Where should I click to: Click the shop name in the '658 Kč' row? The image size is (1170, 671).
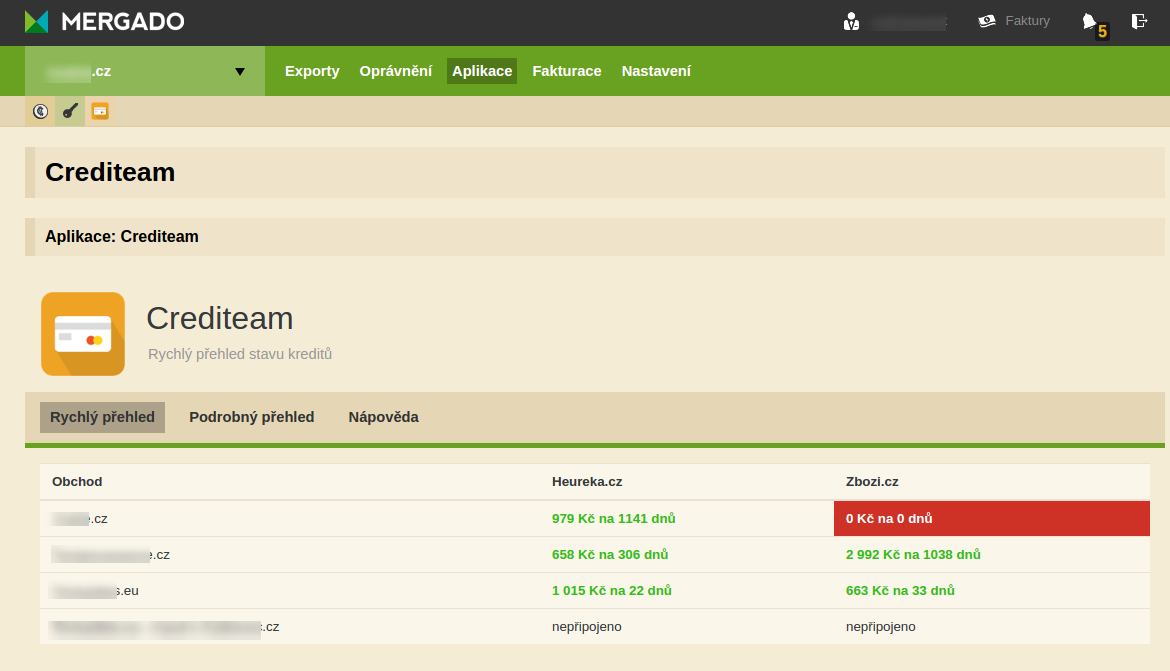(x=110, y=555)
